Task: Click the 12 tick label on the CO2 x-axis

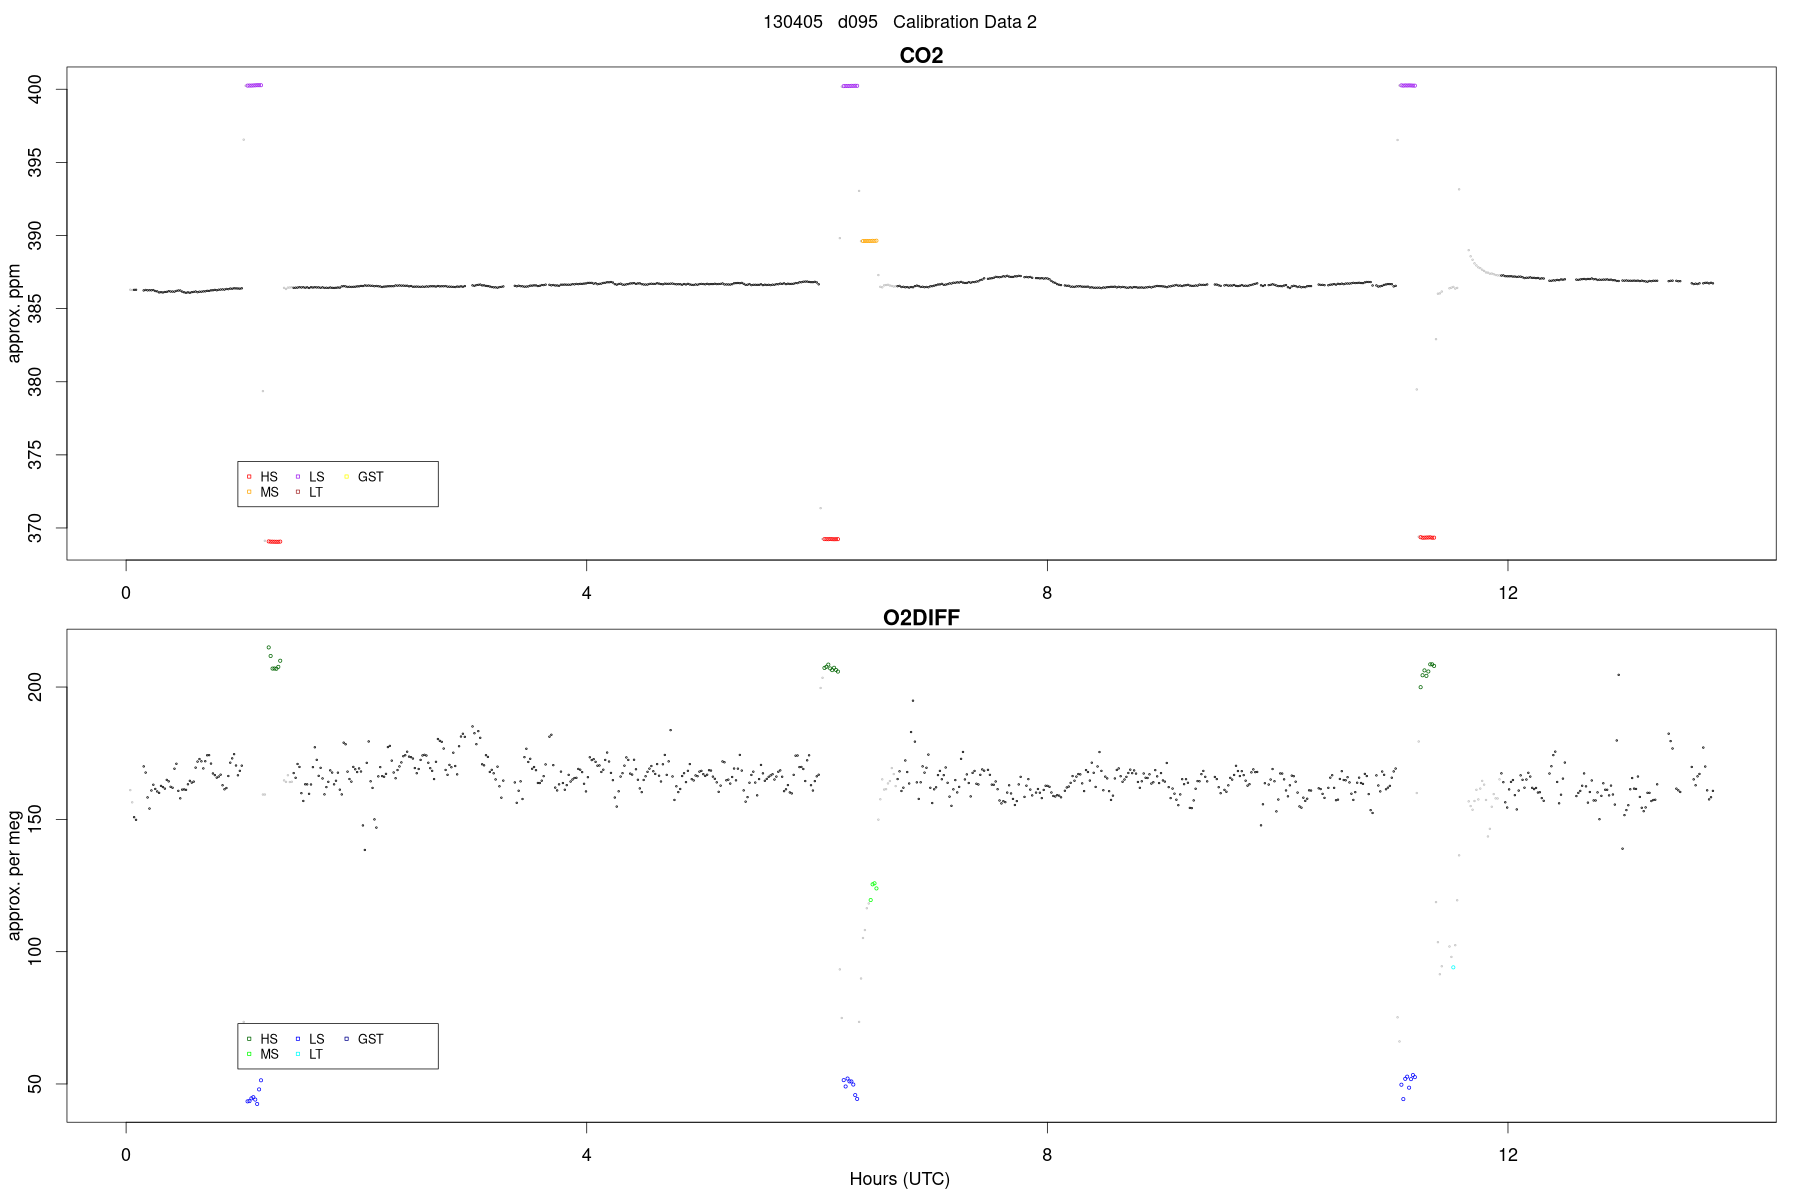Action: 1508,593
